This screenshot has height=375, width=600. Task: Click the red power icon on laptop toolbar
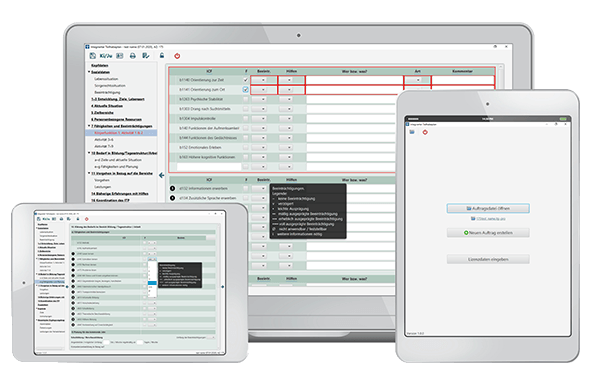click(x=177, y=56)
